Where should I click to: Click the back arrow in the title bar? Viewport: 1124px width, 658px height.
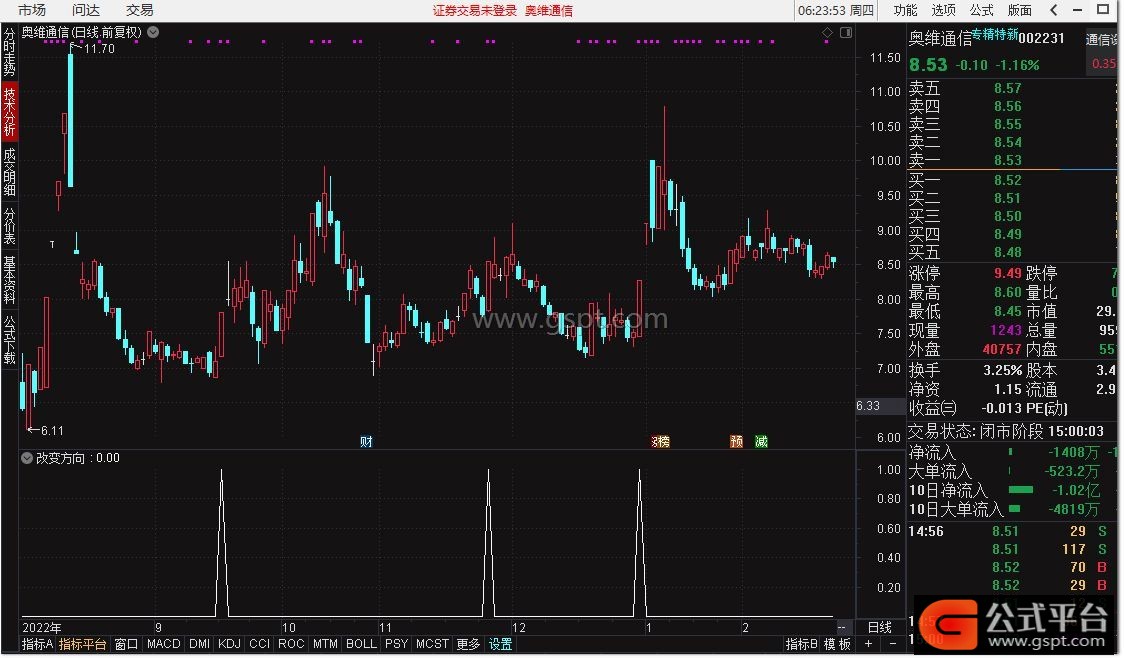(1053, 10)
